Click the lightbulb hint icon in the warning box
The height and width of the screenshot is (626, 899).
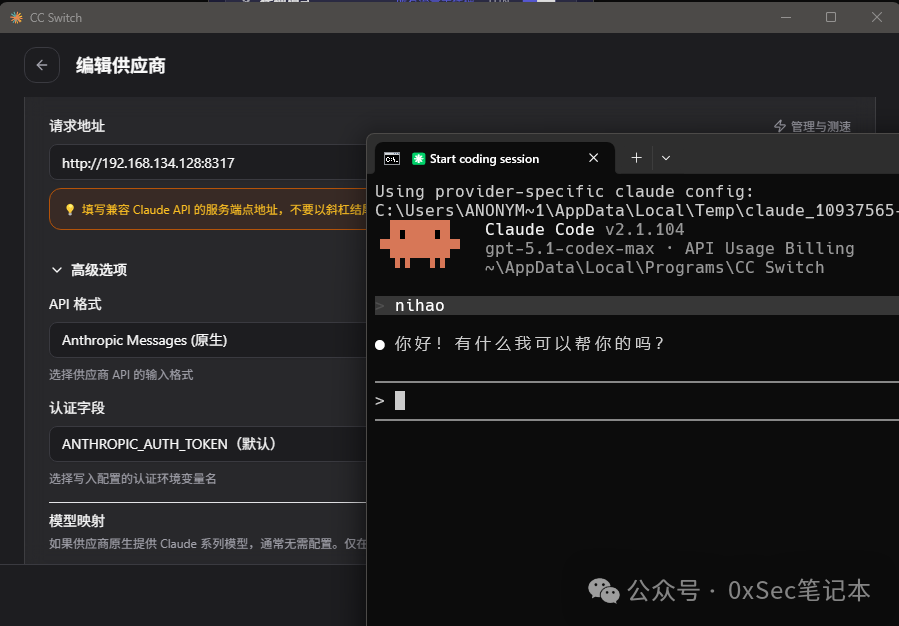pyautogui.click(x=70, y=210)
